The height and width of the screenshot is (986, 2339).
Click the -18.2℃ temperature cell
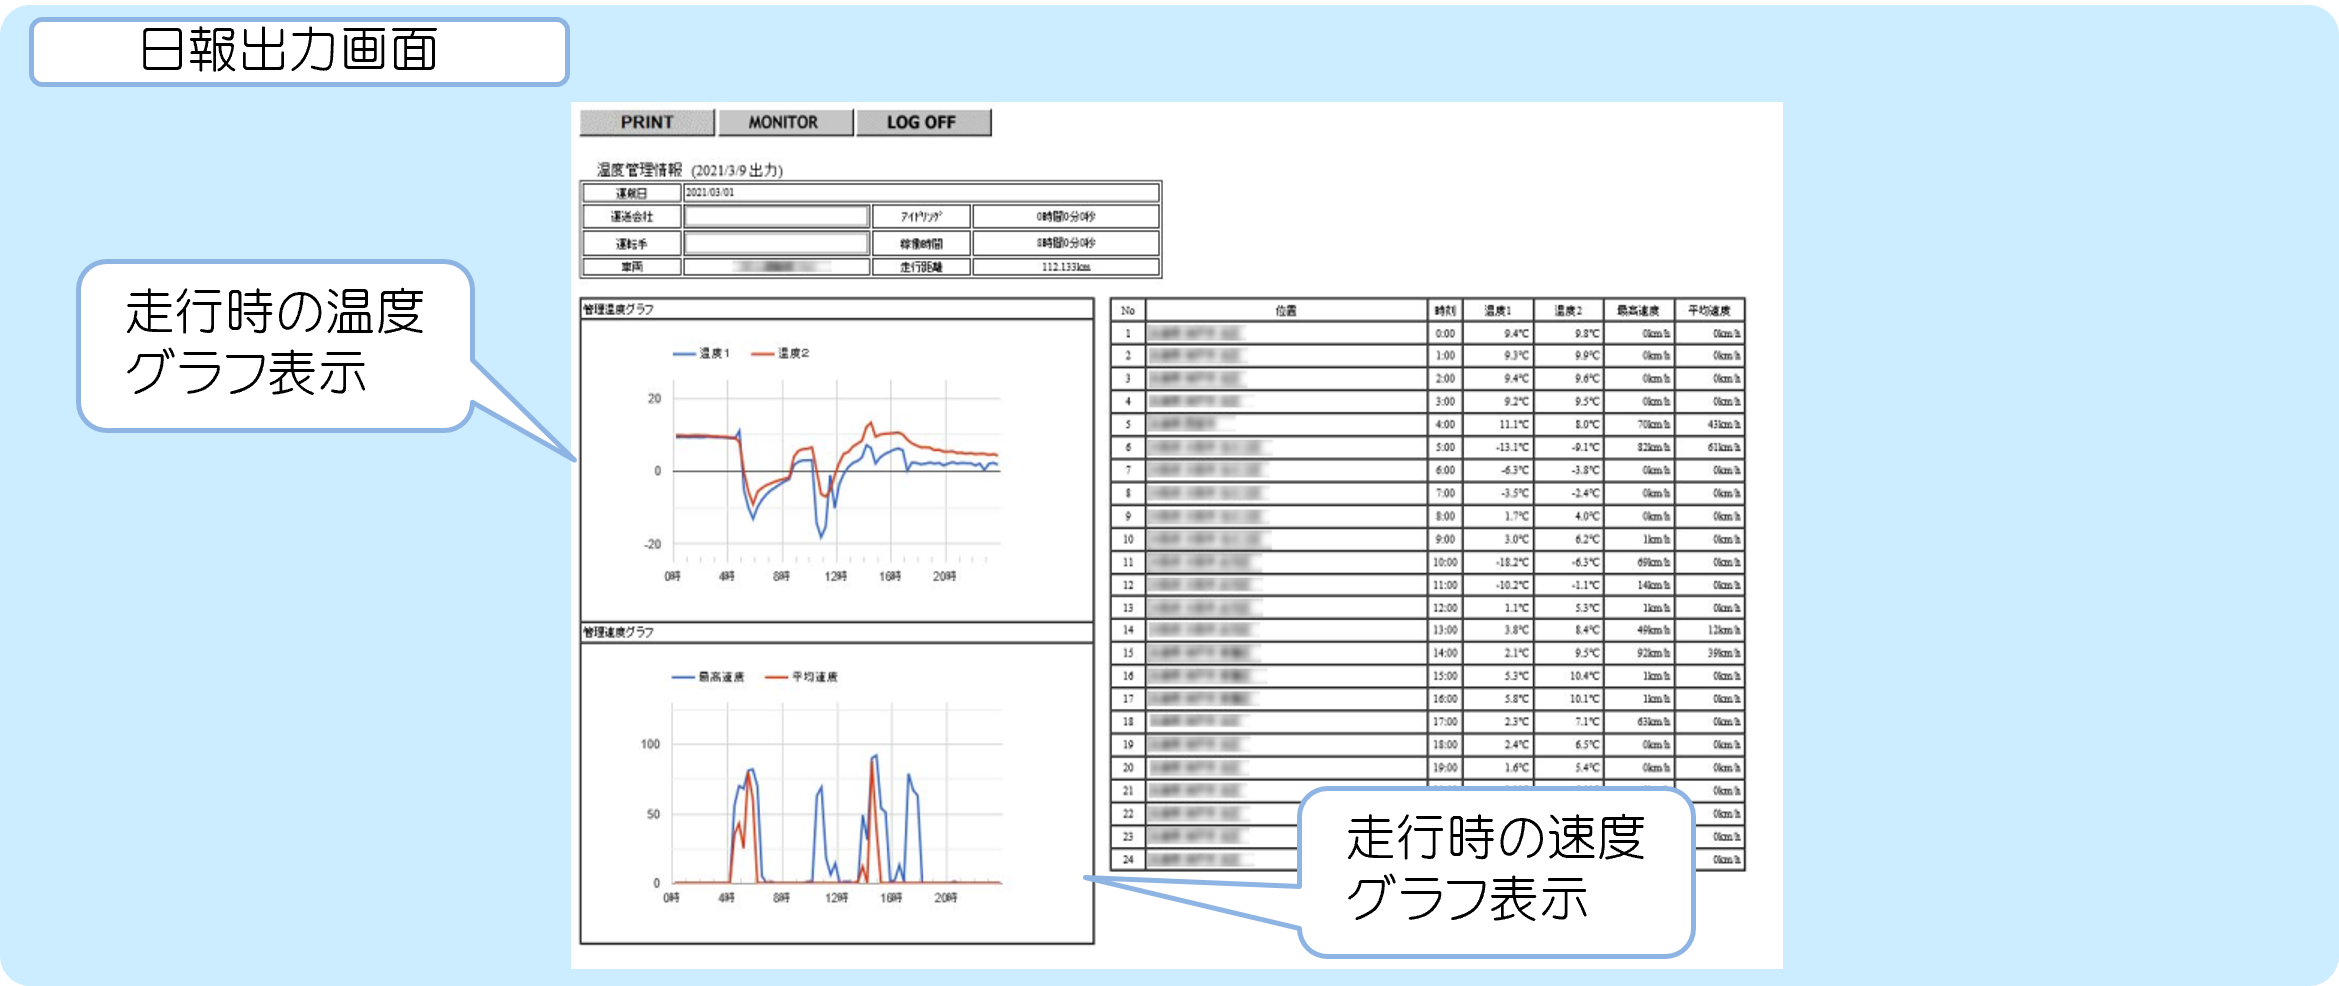1498,562
